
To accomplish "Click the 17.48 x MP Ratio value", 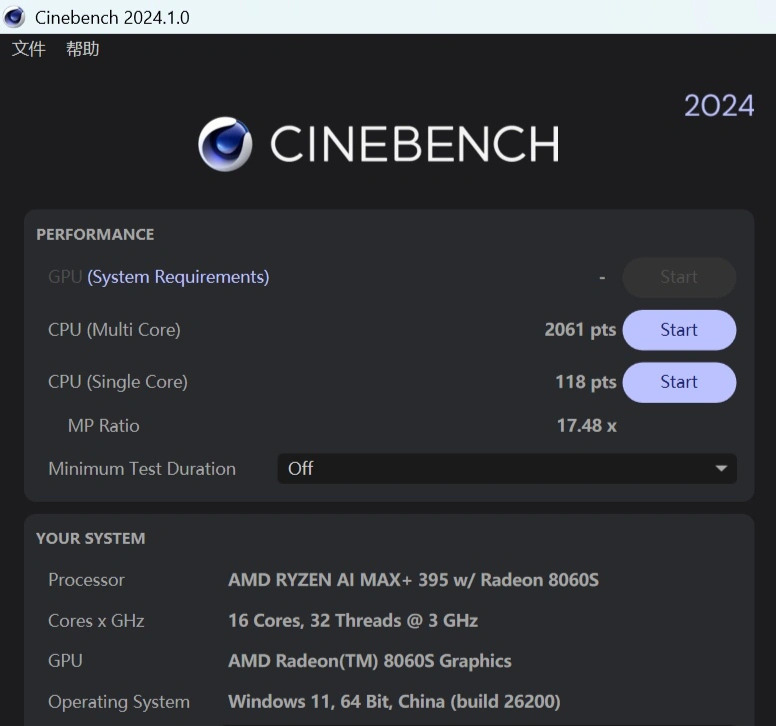I will pos(587,426).
